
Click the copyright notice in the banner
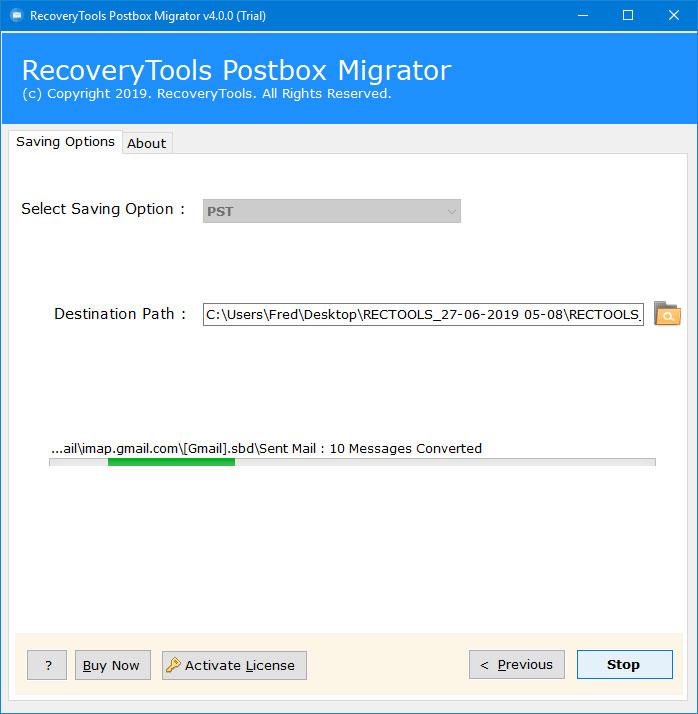[x=206, y=94]
